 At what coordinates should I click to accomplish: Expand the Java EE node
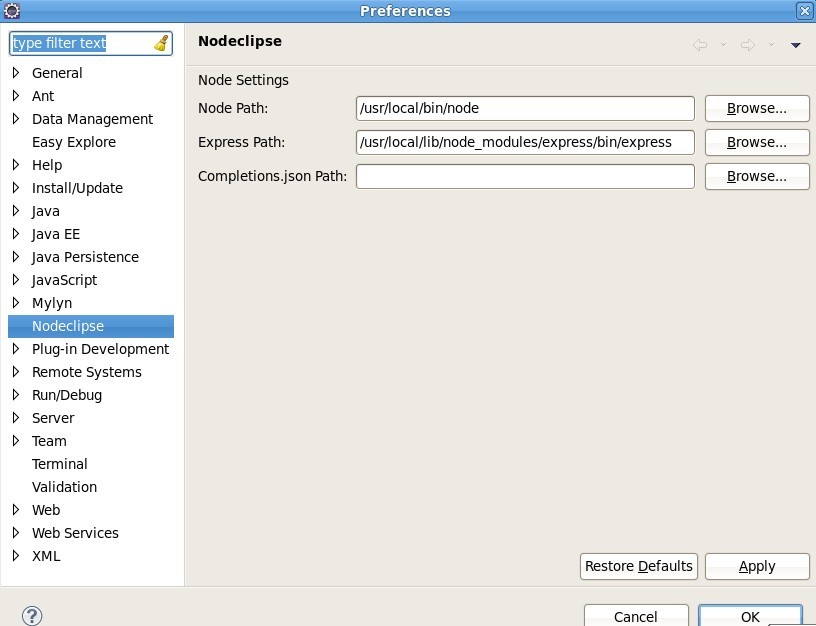click(x=16, y=234)
